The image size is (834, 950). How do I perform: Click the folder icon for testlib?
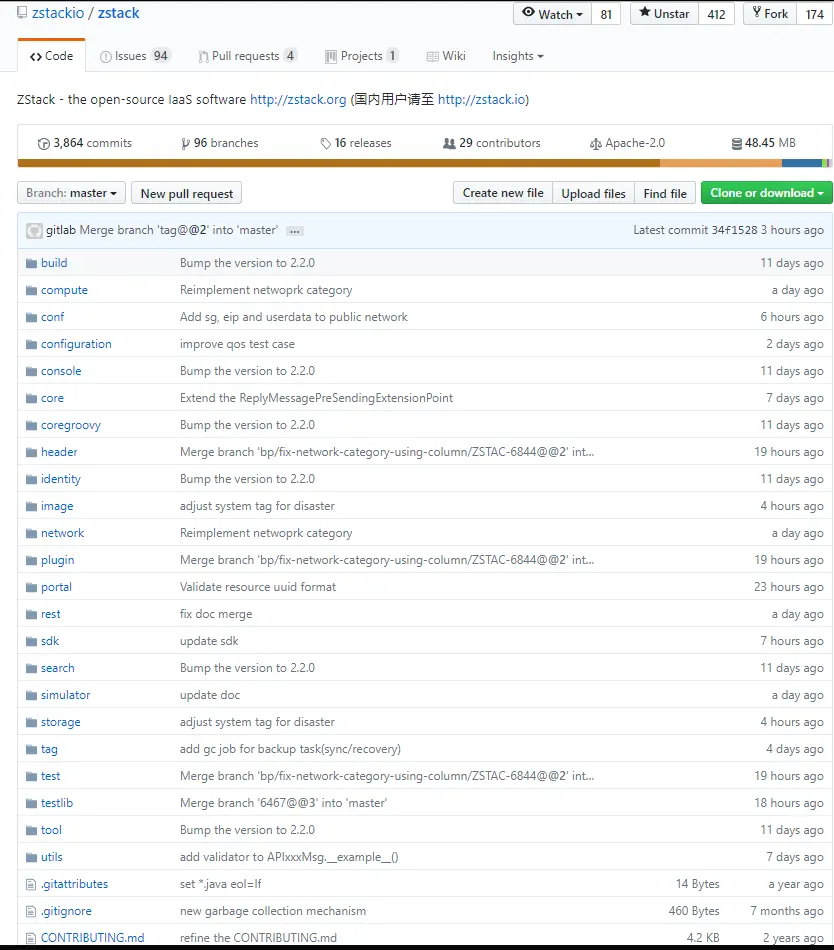(31, 803)
